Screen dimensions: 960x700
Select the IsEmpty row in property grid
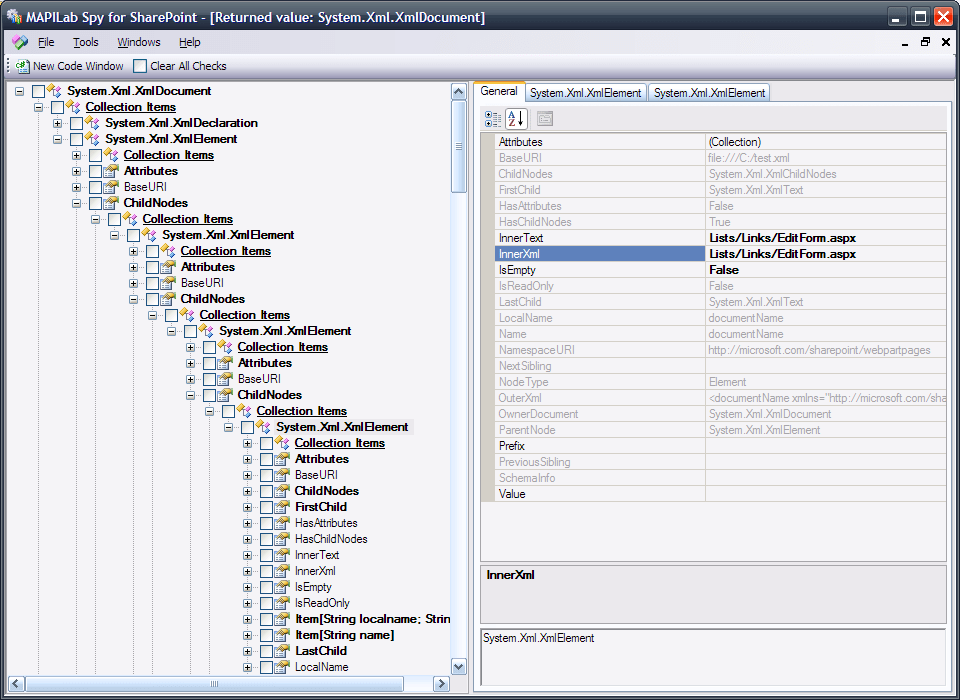coord(720,270)
